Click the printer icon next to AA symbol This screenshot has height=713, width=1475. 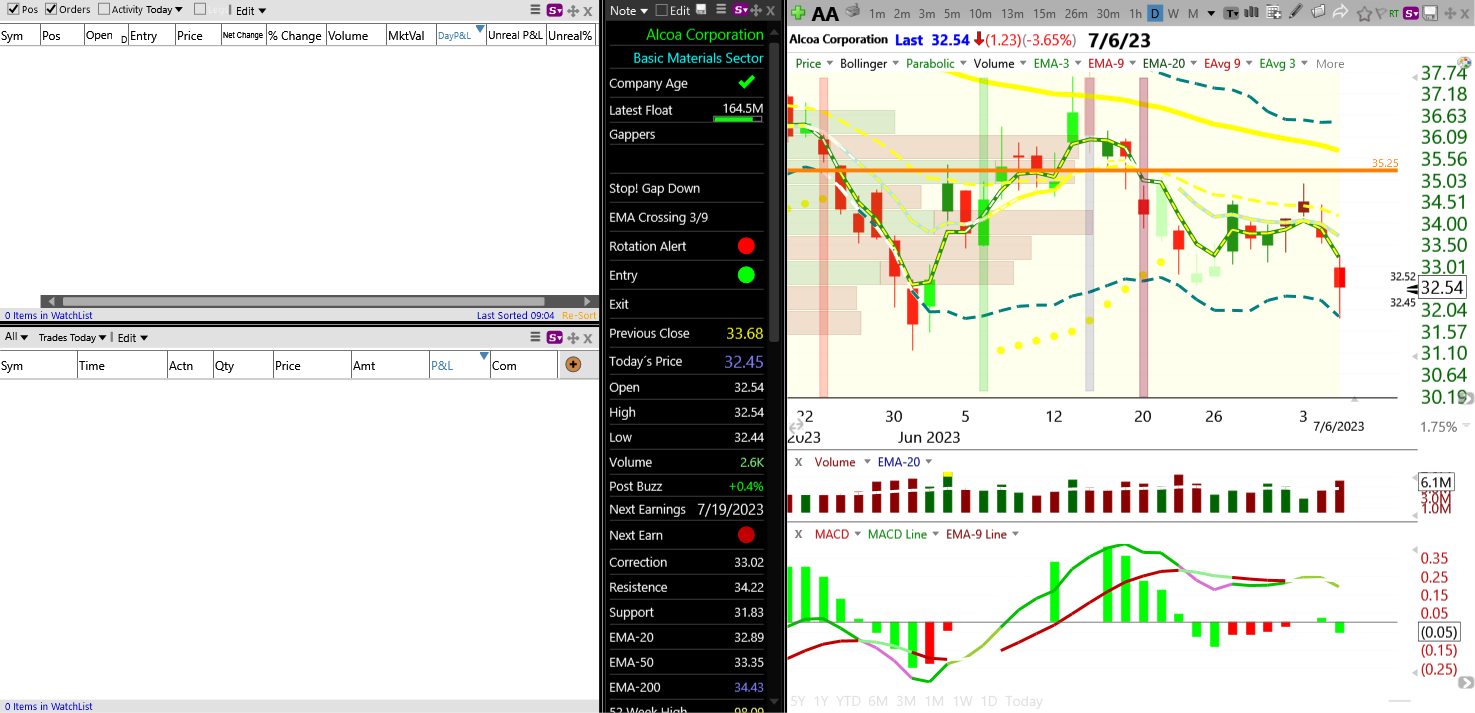pos(852,12)
